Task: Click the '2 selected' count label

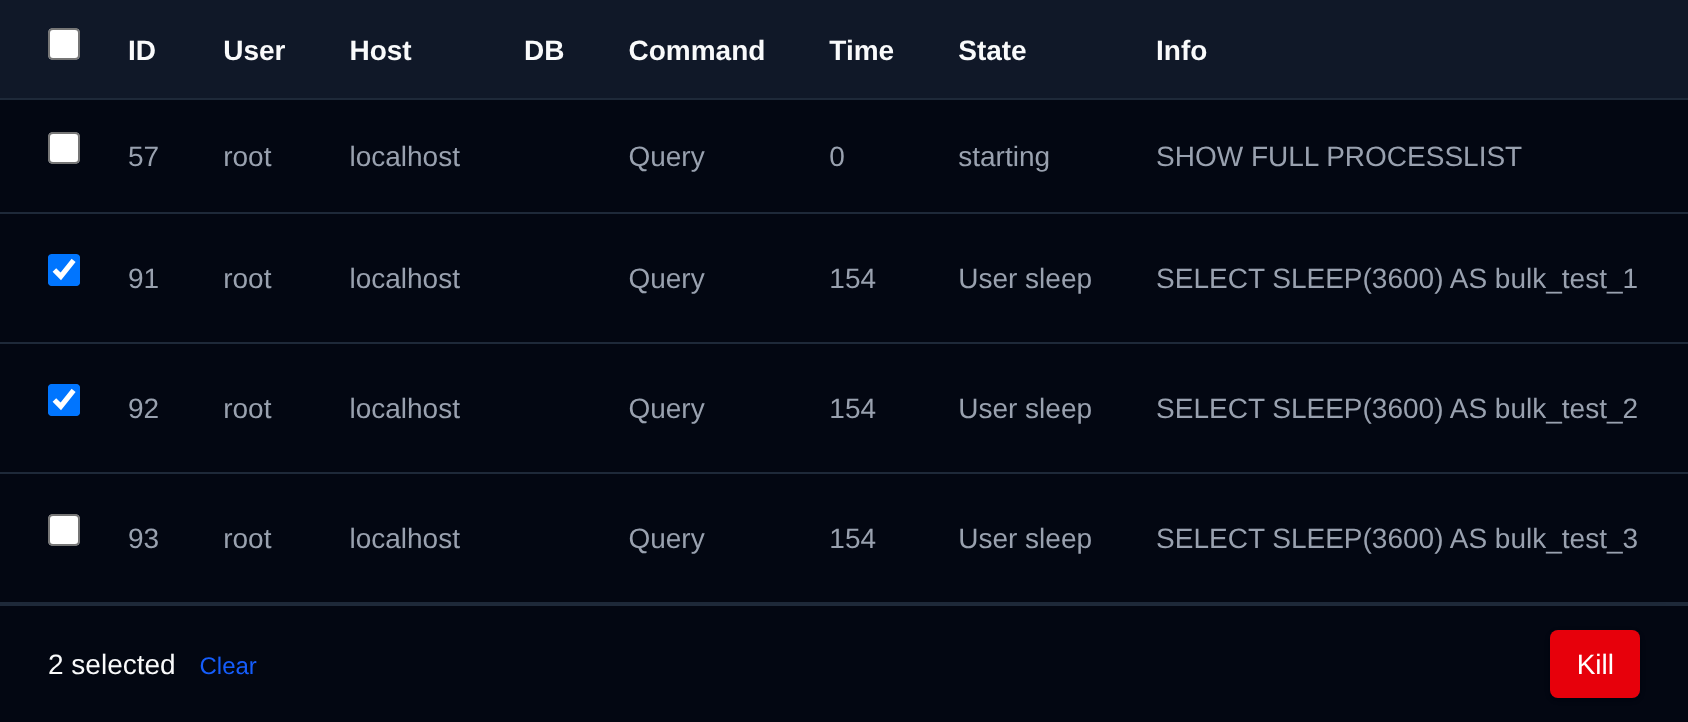Action: click(111, 665)
